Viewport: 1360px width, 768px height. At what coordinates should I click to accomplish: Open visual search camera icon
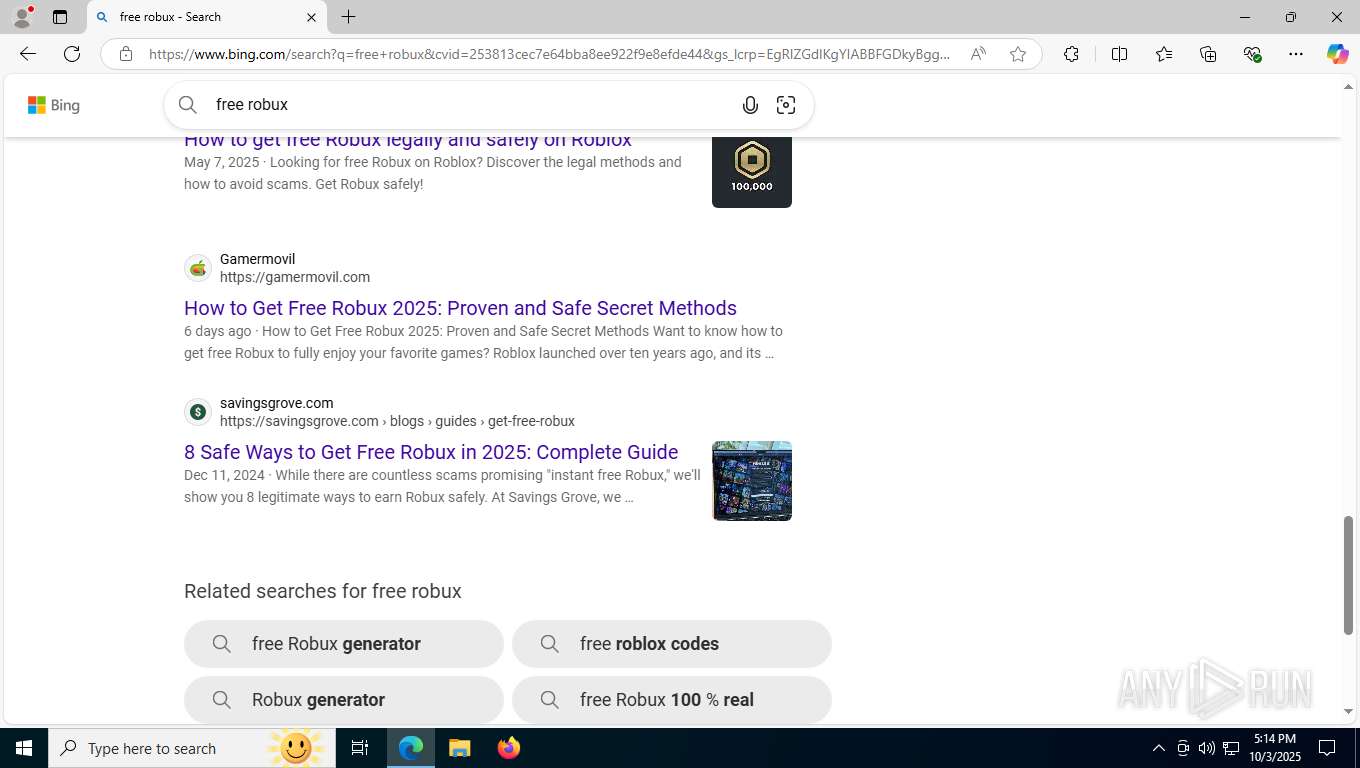pyautogui.click(x=786, y=105)
